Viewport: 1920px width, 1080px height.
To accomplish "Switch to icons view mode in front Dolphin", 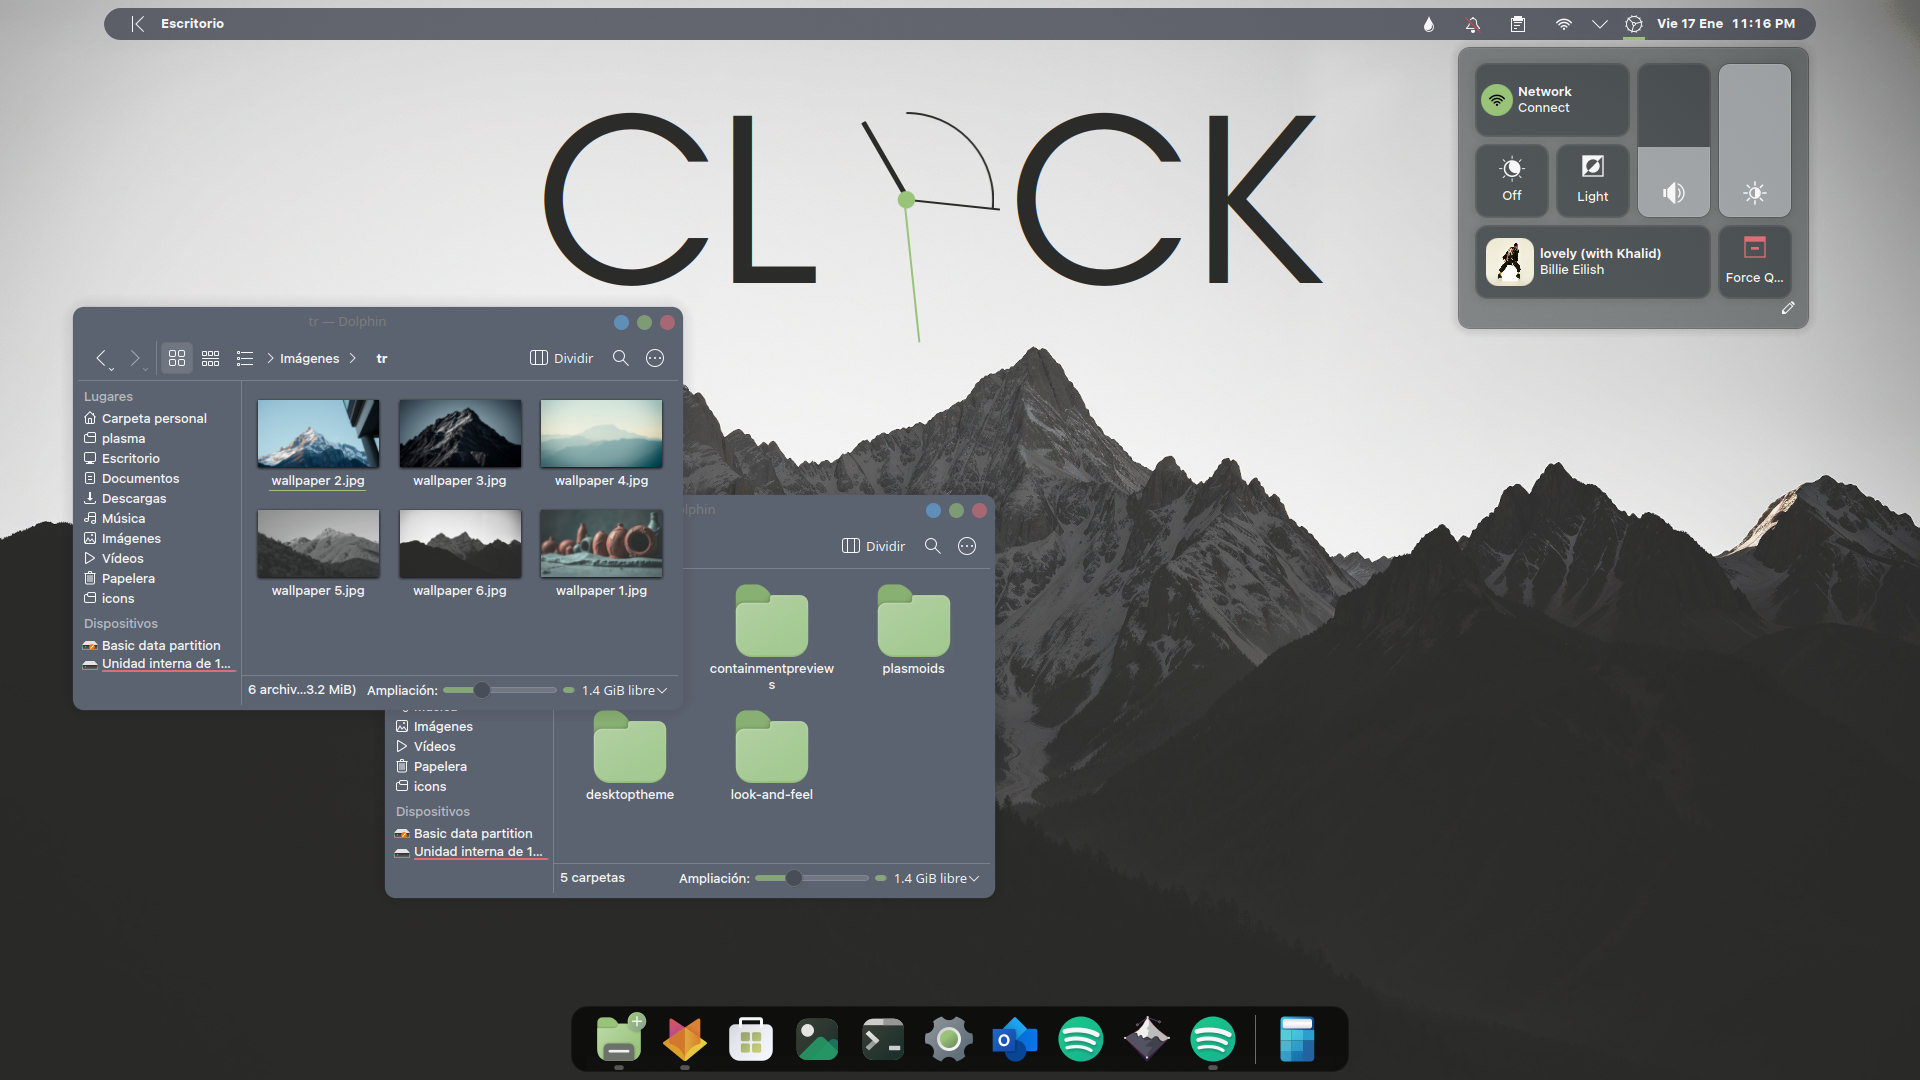I will [x=177, y=358].
